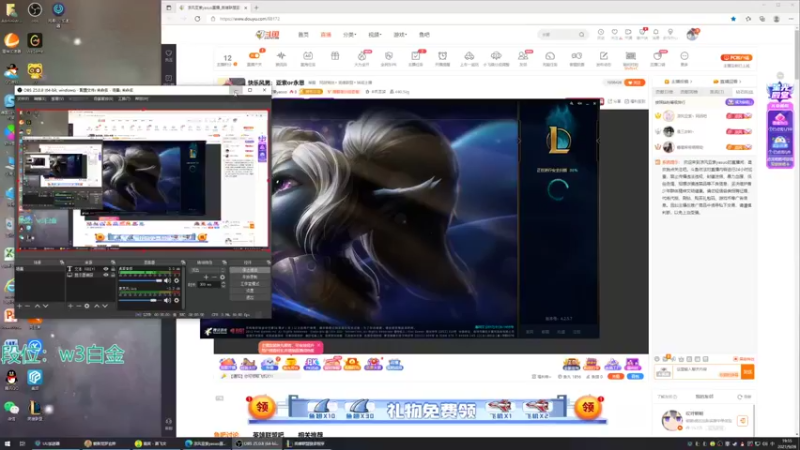Click the car icon in Douyu toolbar
800x450 pixels.
(x=469, y=56)
